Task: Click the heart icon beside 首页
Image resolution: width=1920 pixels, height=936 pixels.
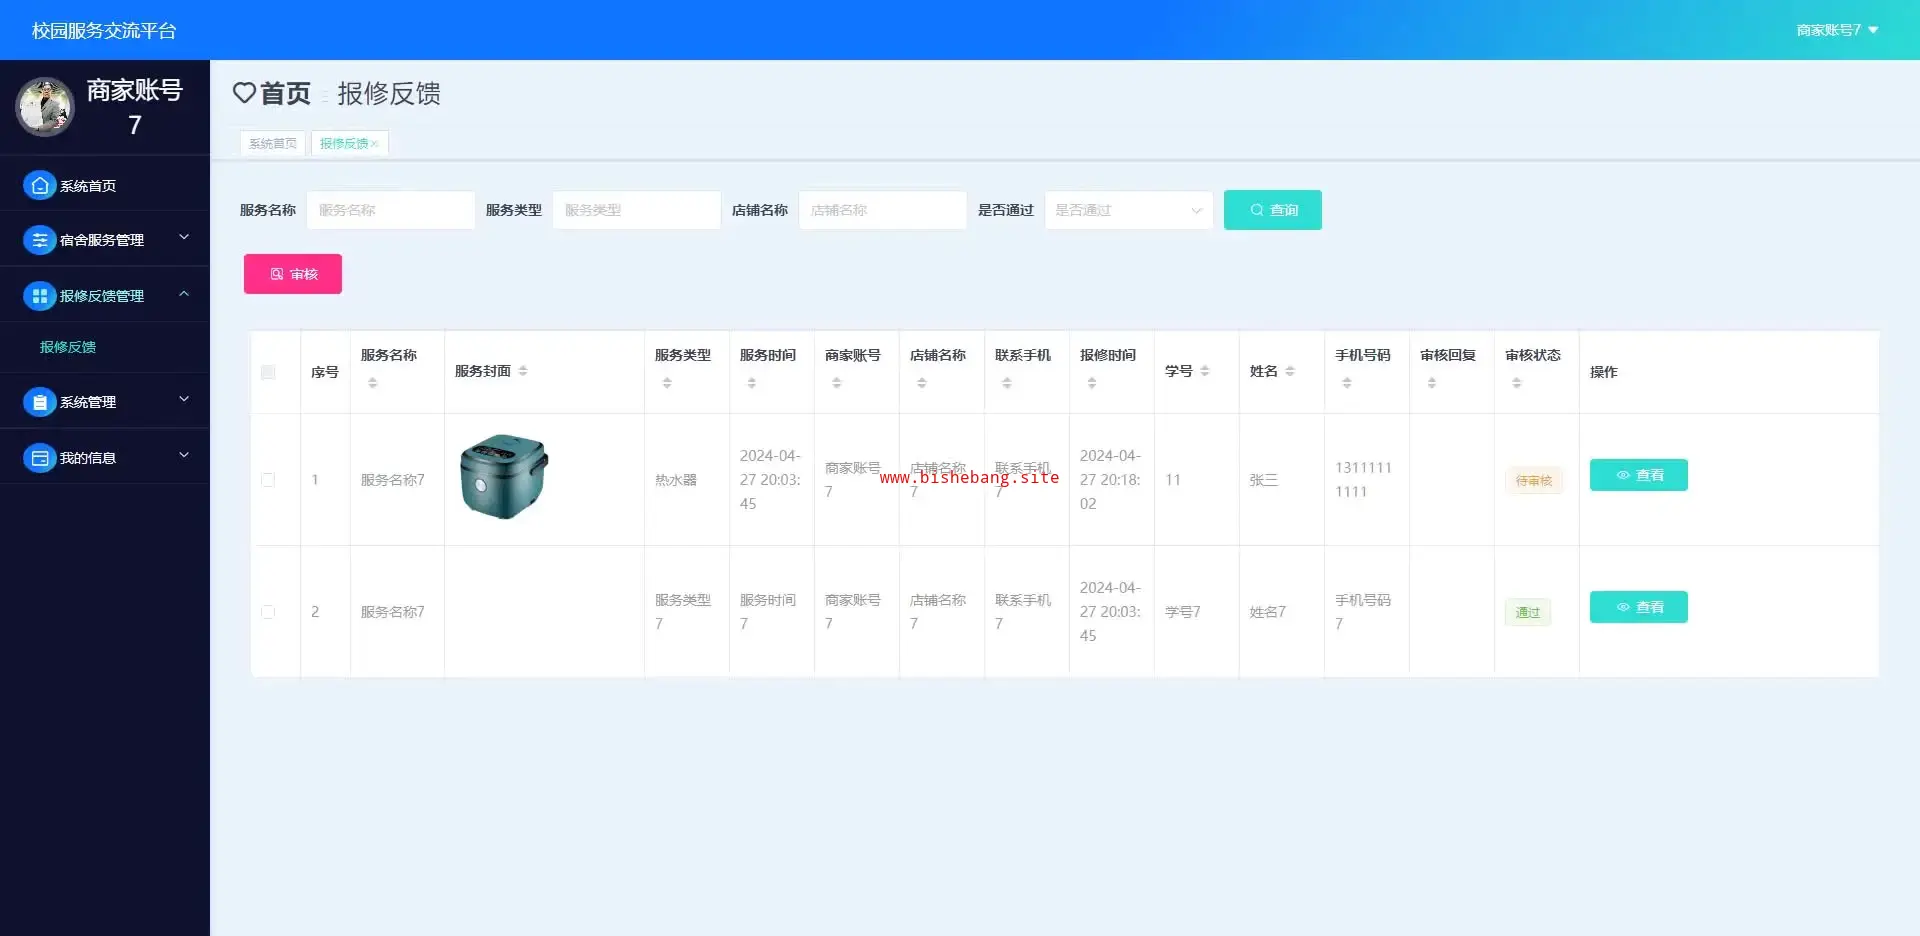Action: 244,93
